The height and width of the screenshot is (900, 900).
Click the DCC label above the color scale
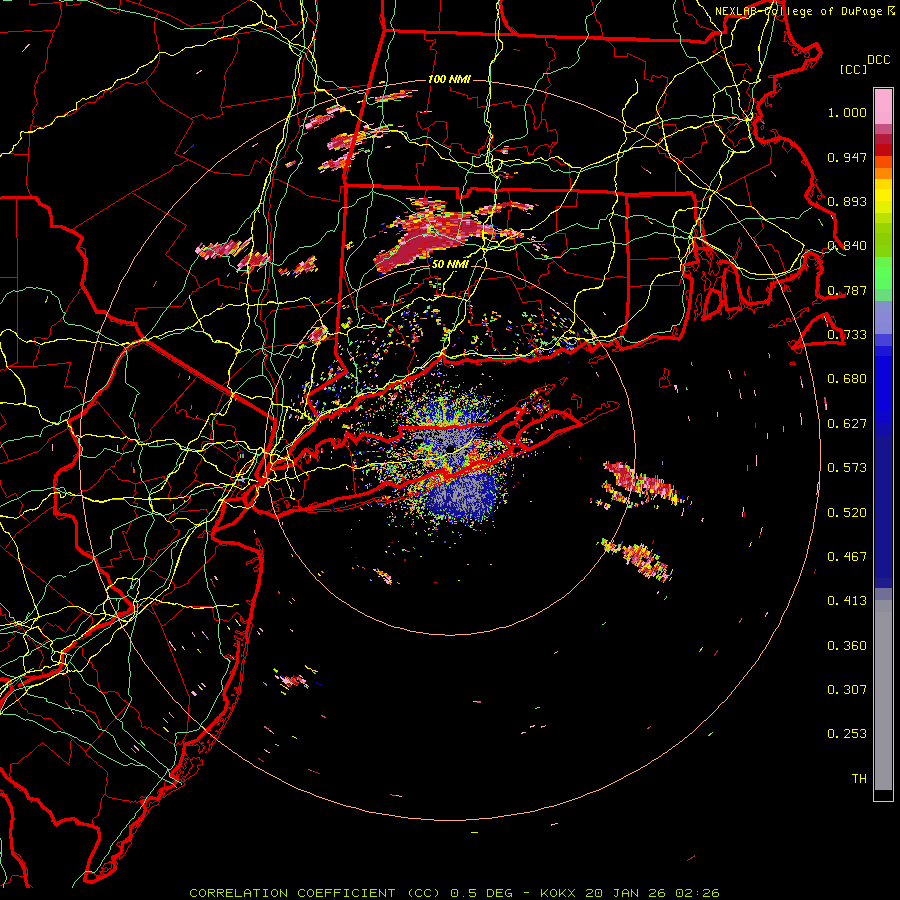tap(878, 60)
